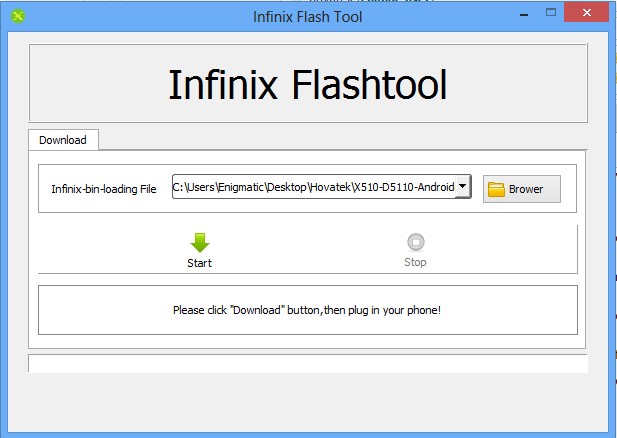The image size is (617, 438).
Task: Maximize the Infinix Flash Tool window
Action: tap(551, 13)
